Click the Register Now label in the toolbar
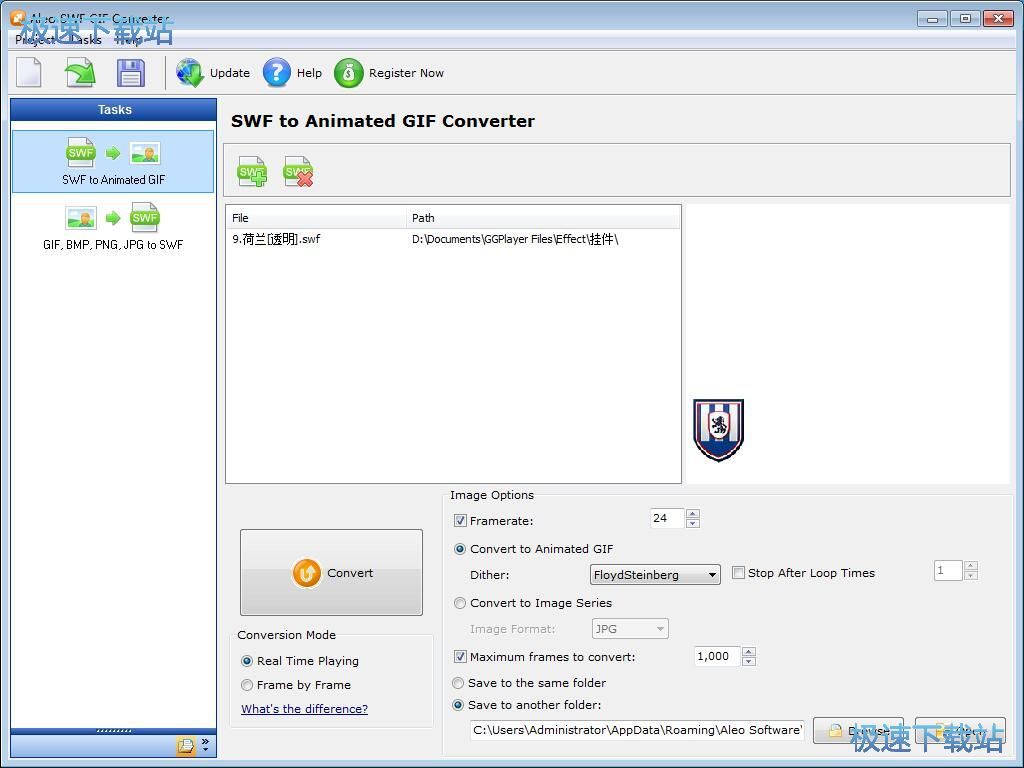 click(x=406, y=73)
